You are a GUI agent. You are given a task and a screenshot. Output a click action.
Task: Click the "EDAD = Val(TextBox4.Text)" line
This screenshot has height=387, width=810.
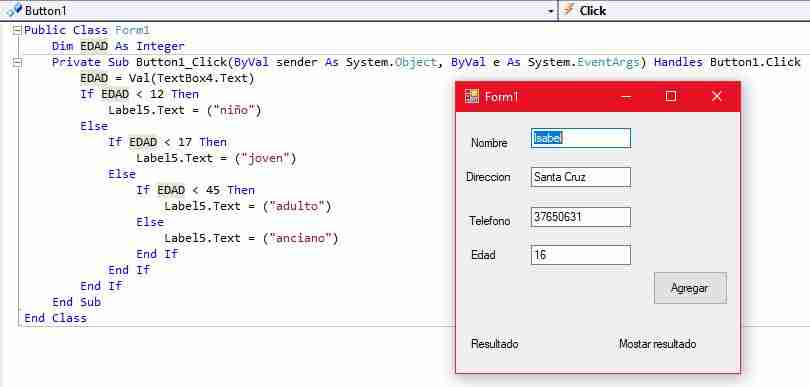pyautogui.click(x=167, y=79)
